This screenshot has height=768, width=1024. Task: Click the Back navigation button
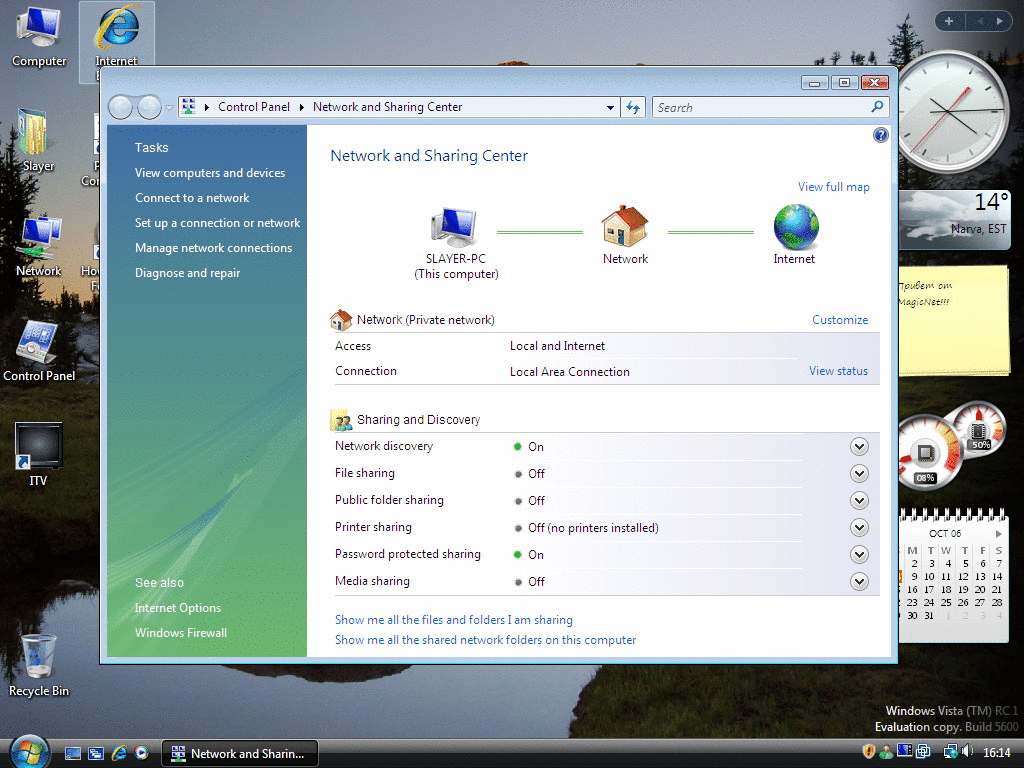pos(121,107)
